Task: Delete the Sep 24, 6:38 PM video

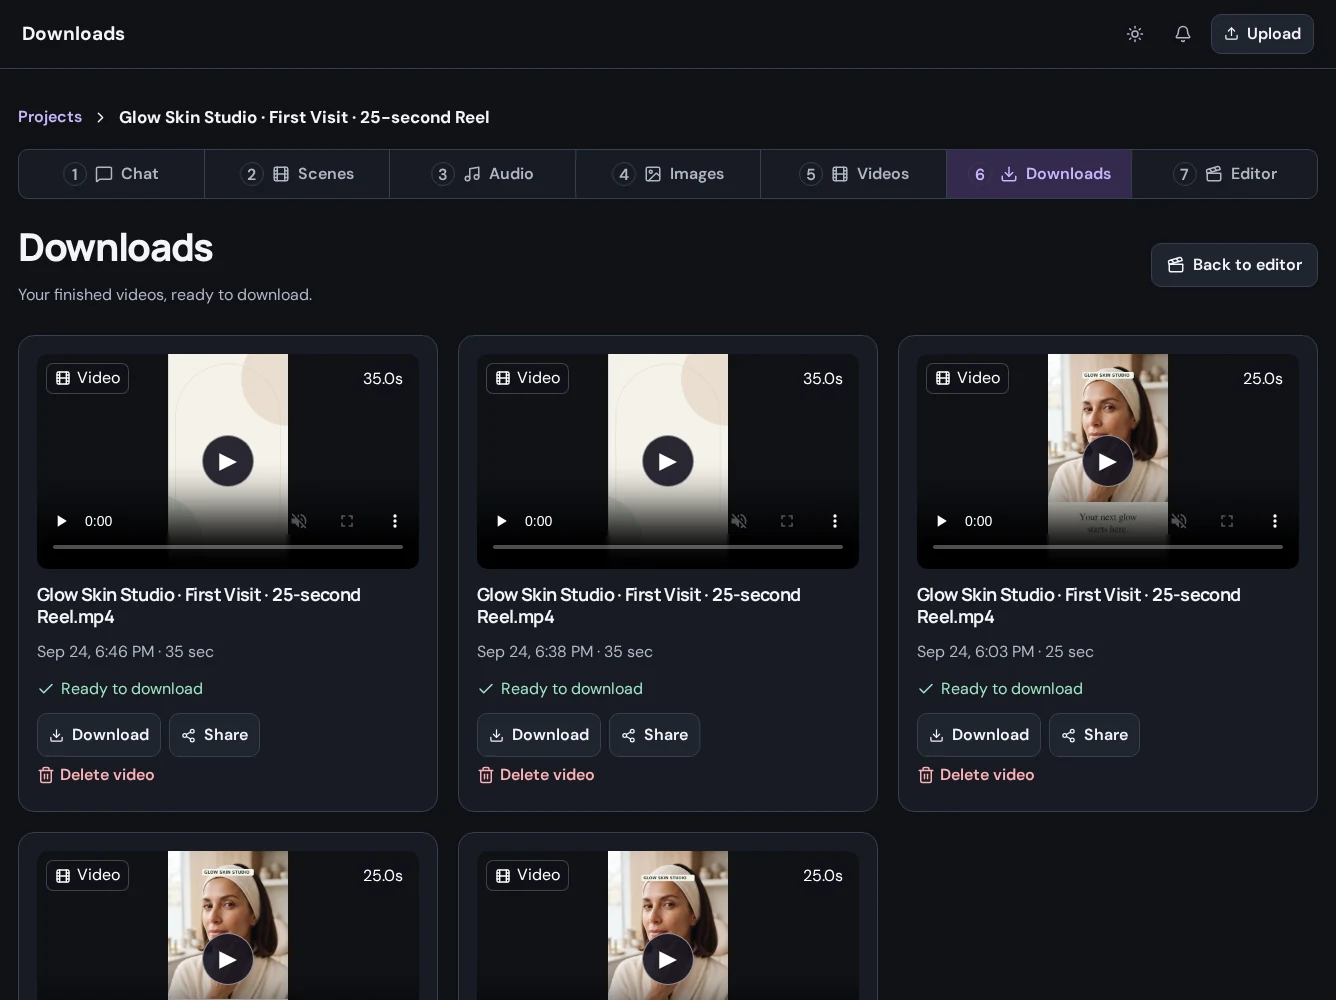Action: coord(536,775)
